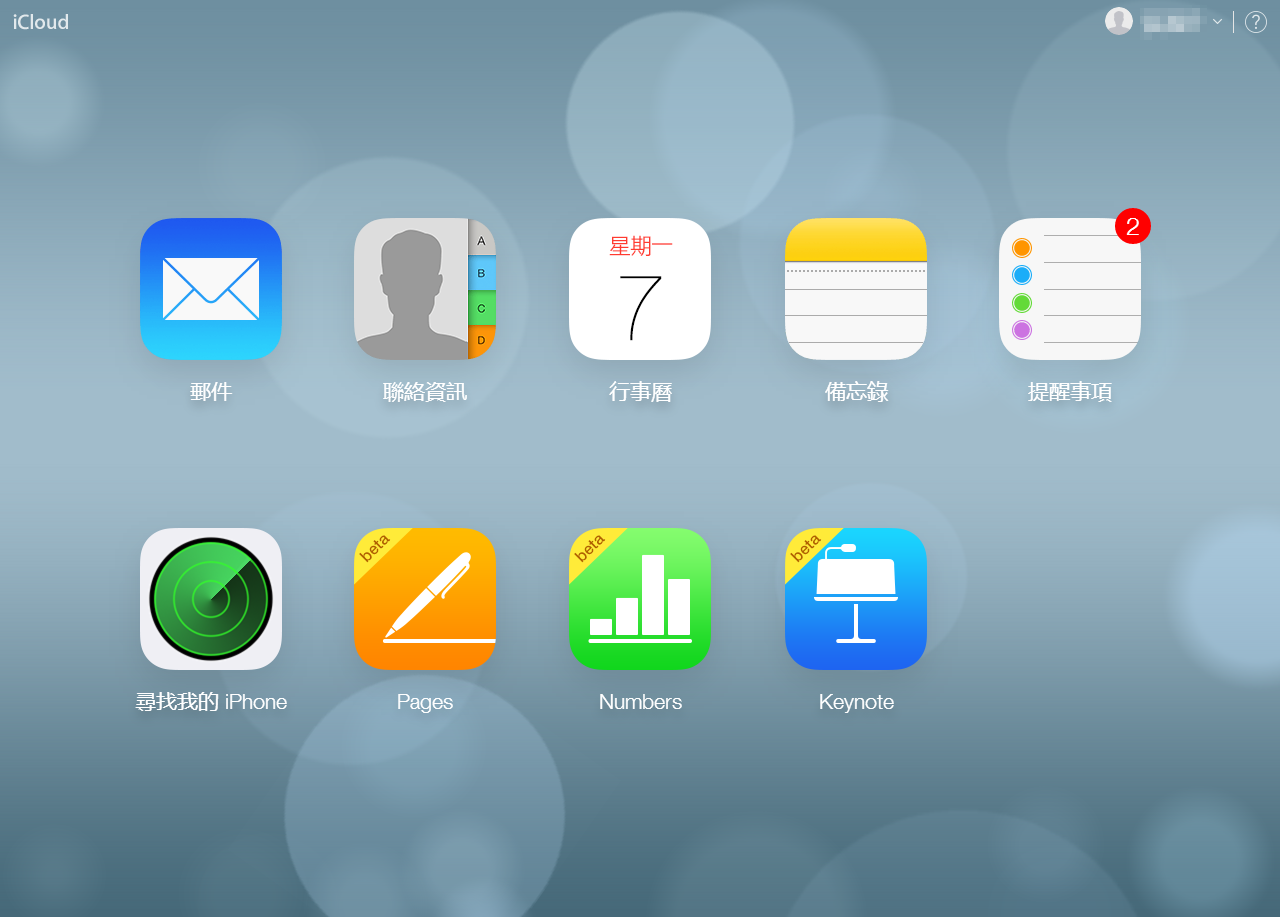
Task: Click the Pages label text
Action: (x=425, y=702)
